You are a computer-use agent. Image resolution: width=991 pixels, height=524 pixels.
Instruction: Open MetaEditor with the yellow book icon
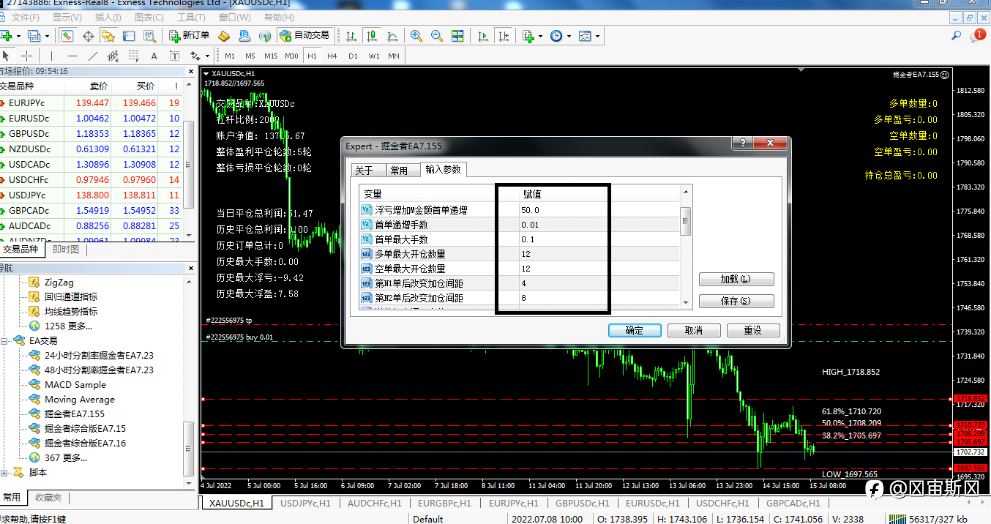(x=224, y=36)
